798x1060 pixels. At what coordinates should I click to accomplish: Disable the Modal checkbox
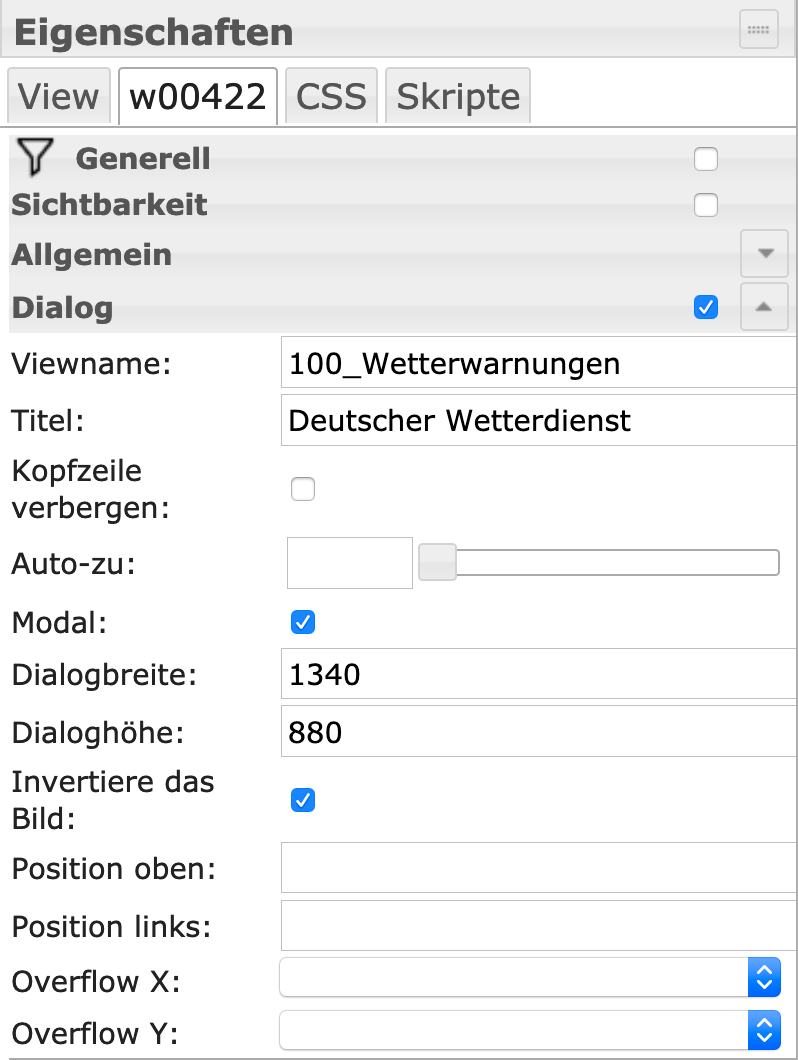303,622
